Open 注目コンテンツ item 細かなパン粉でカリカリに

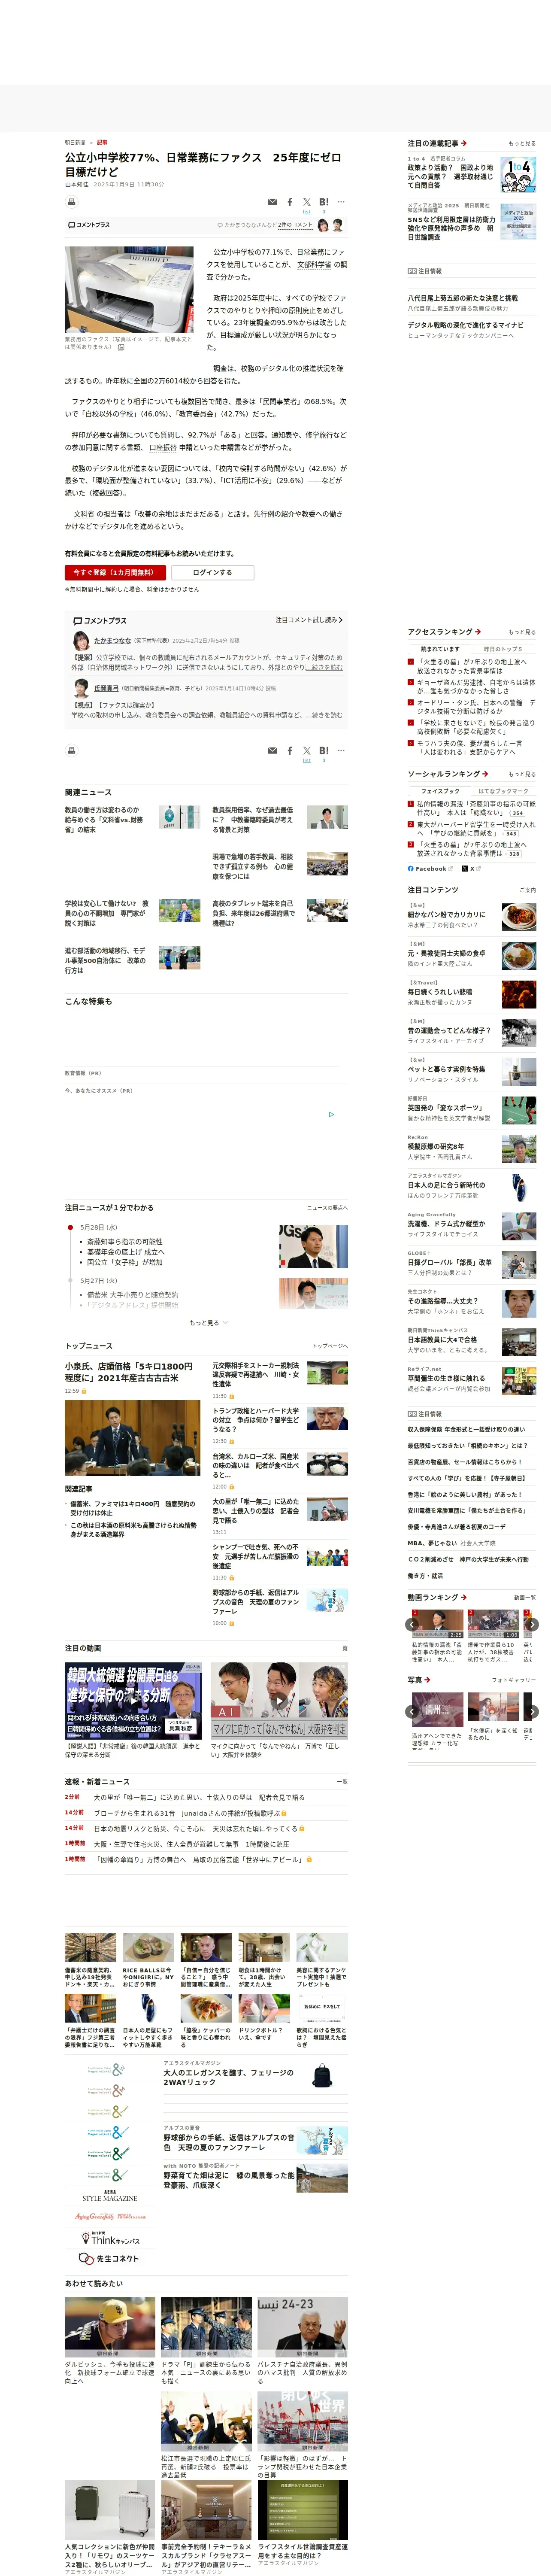(x=447, y=914)
